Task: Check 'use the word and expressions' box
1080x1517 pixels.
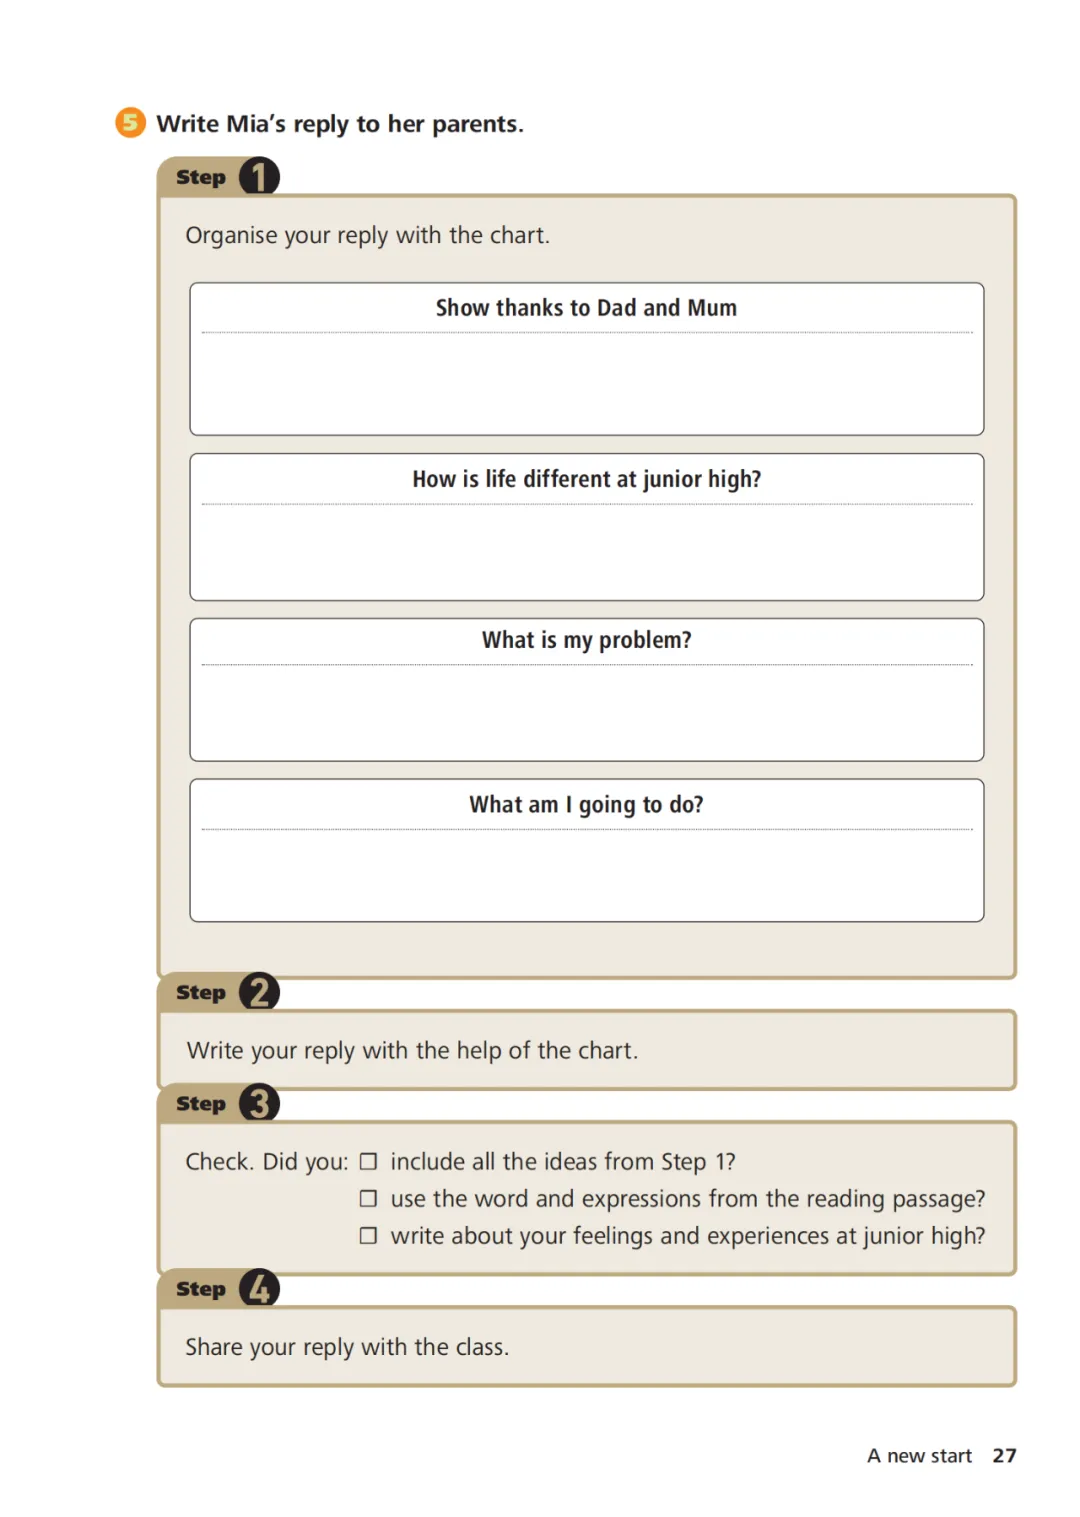Action: 368,1198
